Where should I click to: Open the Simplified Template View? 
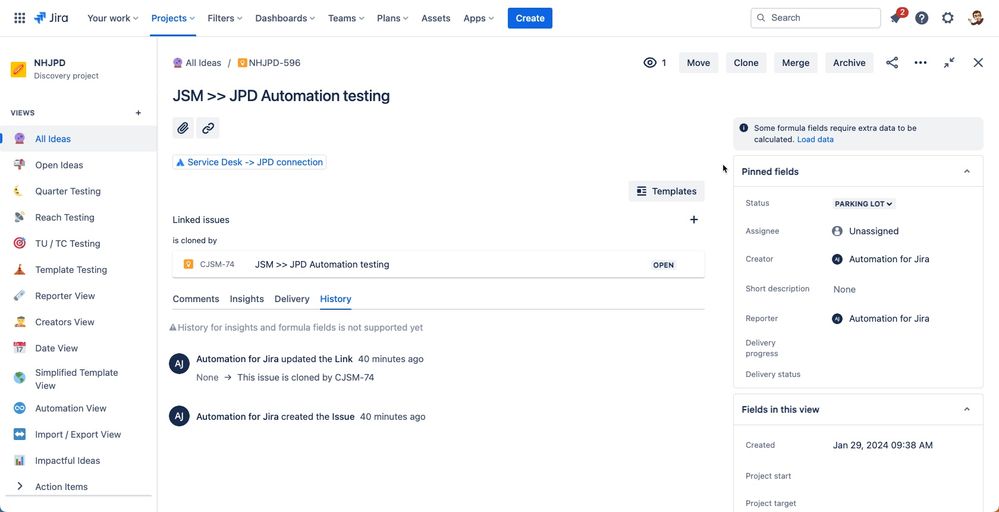pos(78,378)
